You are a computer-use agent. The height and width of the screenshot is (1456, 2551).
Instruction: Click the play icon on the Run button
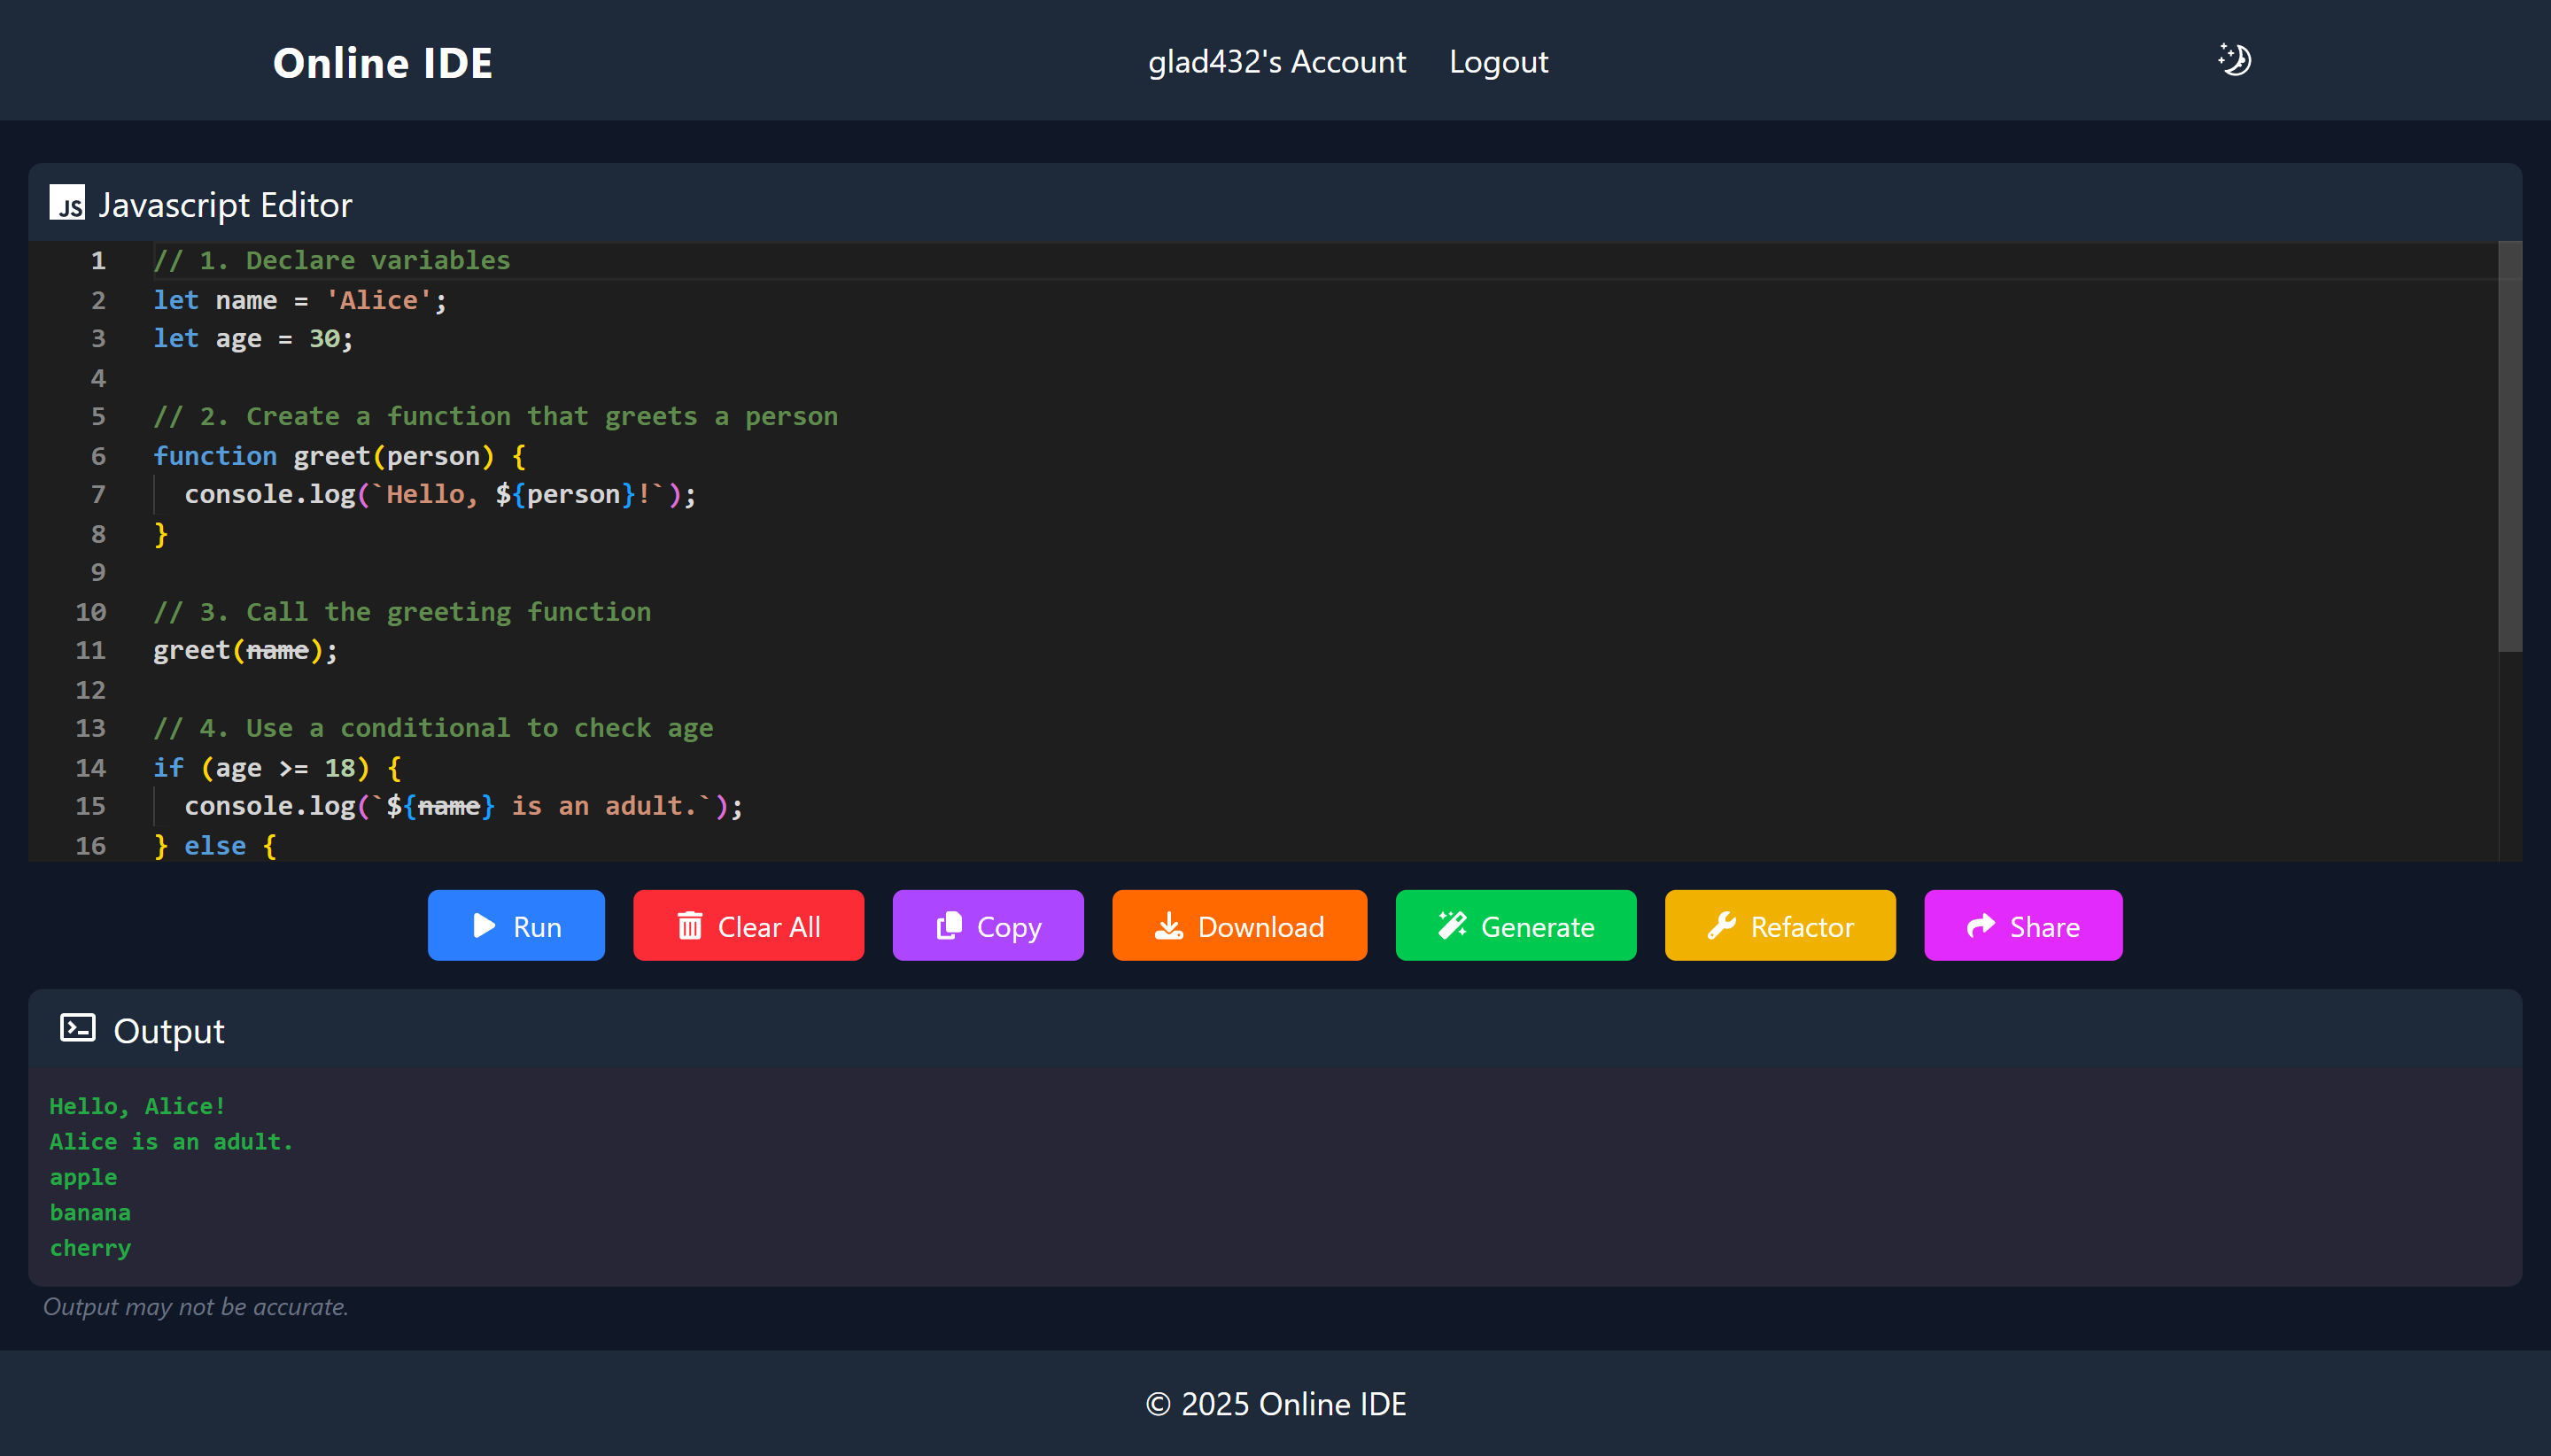click(x=484, y=926)
